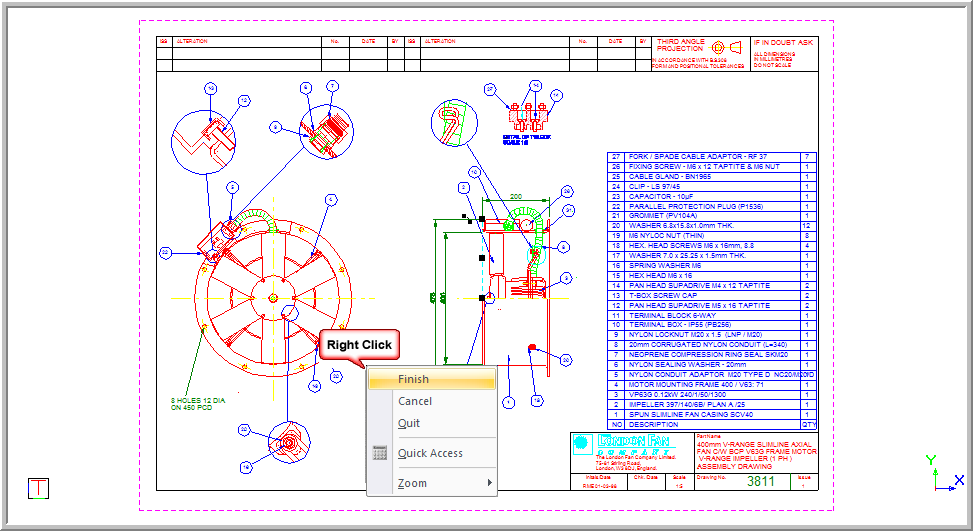Select the CAPACITOR - 10uF parts row
This screenshot has height=531, width=973.
tap(701, 196)
